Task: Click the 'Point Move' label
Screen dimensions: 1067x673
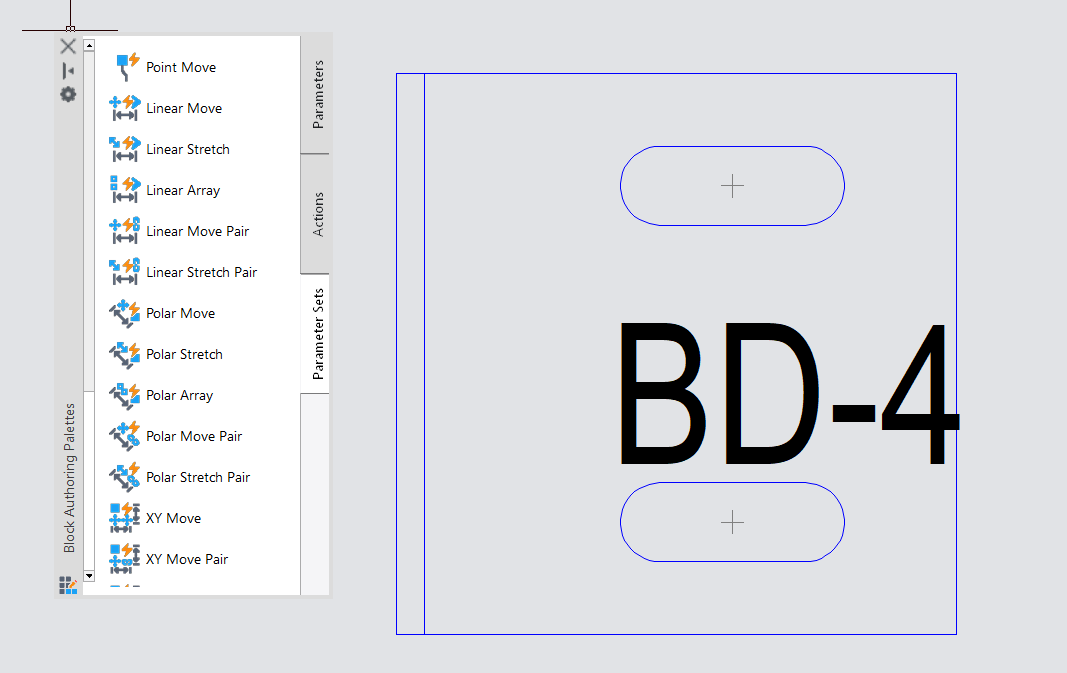Action: click(x=181, y=67)
